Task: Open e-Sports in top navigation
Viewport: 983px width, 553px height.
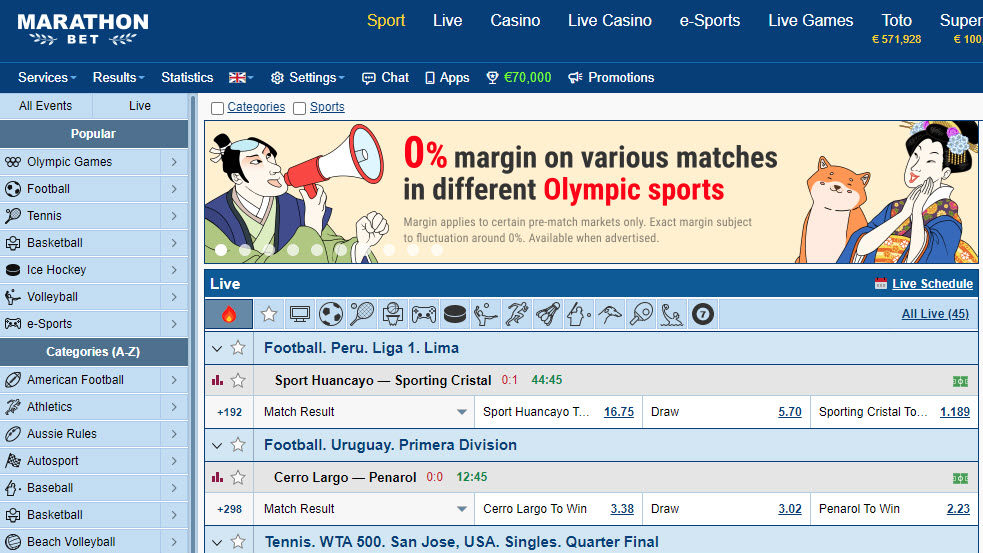Action: coord(710,21)
